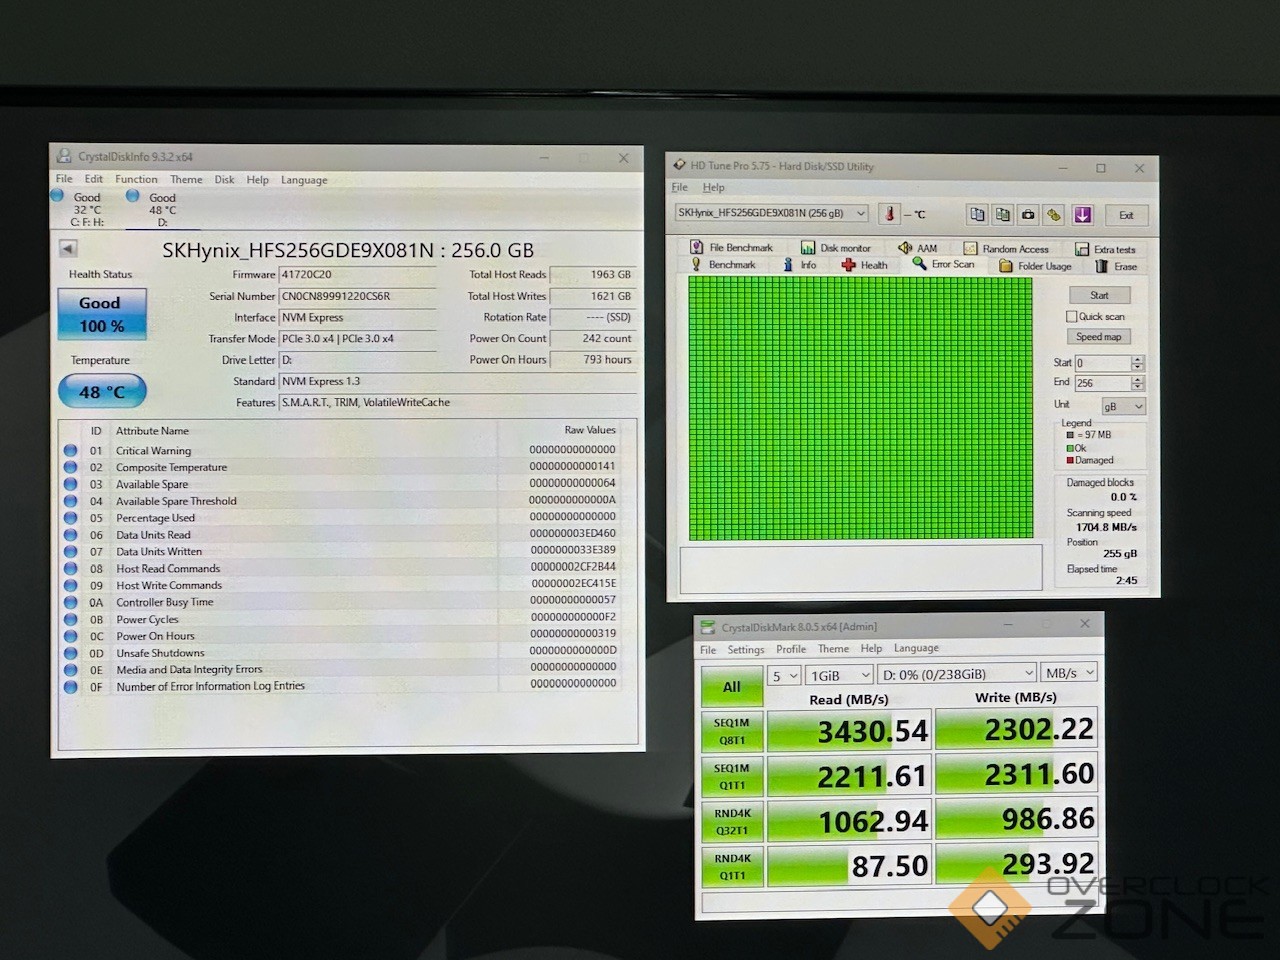Image resolution: width=1280 pixels, height=960 pixels.
Task: Click the Start button in HD Tune Error Scan
Action: tap(1099, 295)
